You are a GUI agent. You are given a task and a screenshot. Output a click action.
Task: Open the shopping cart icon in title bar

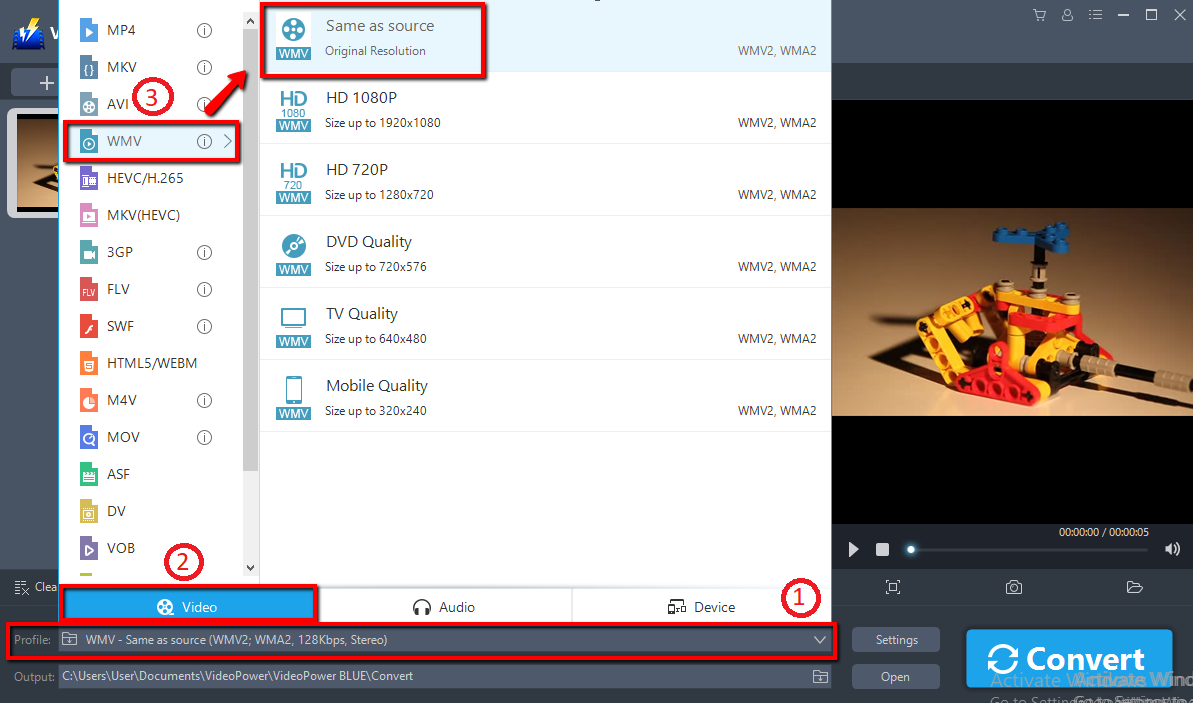pos(1040,15)
